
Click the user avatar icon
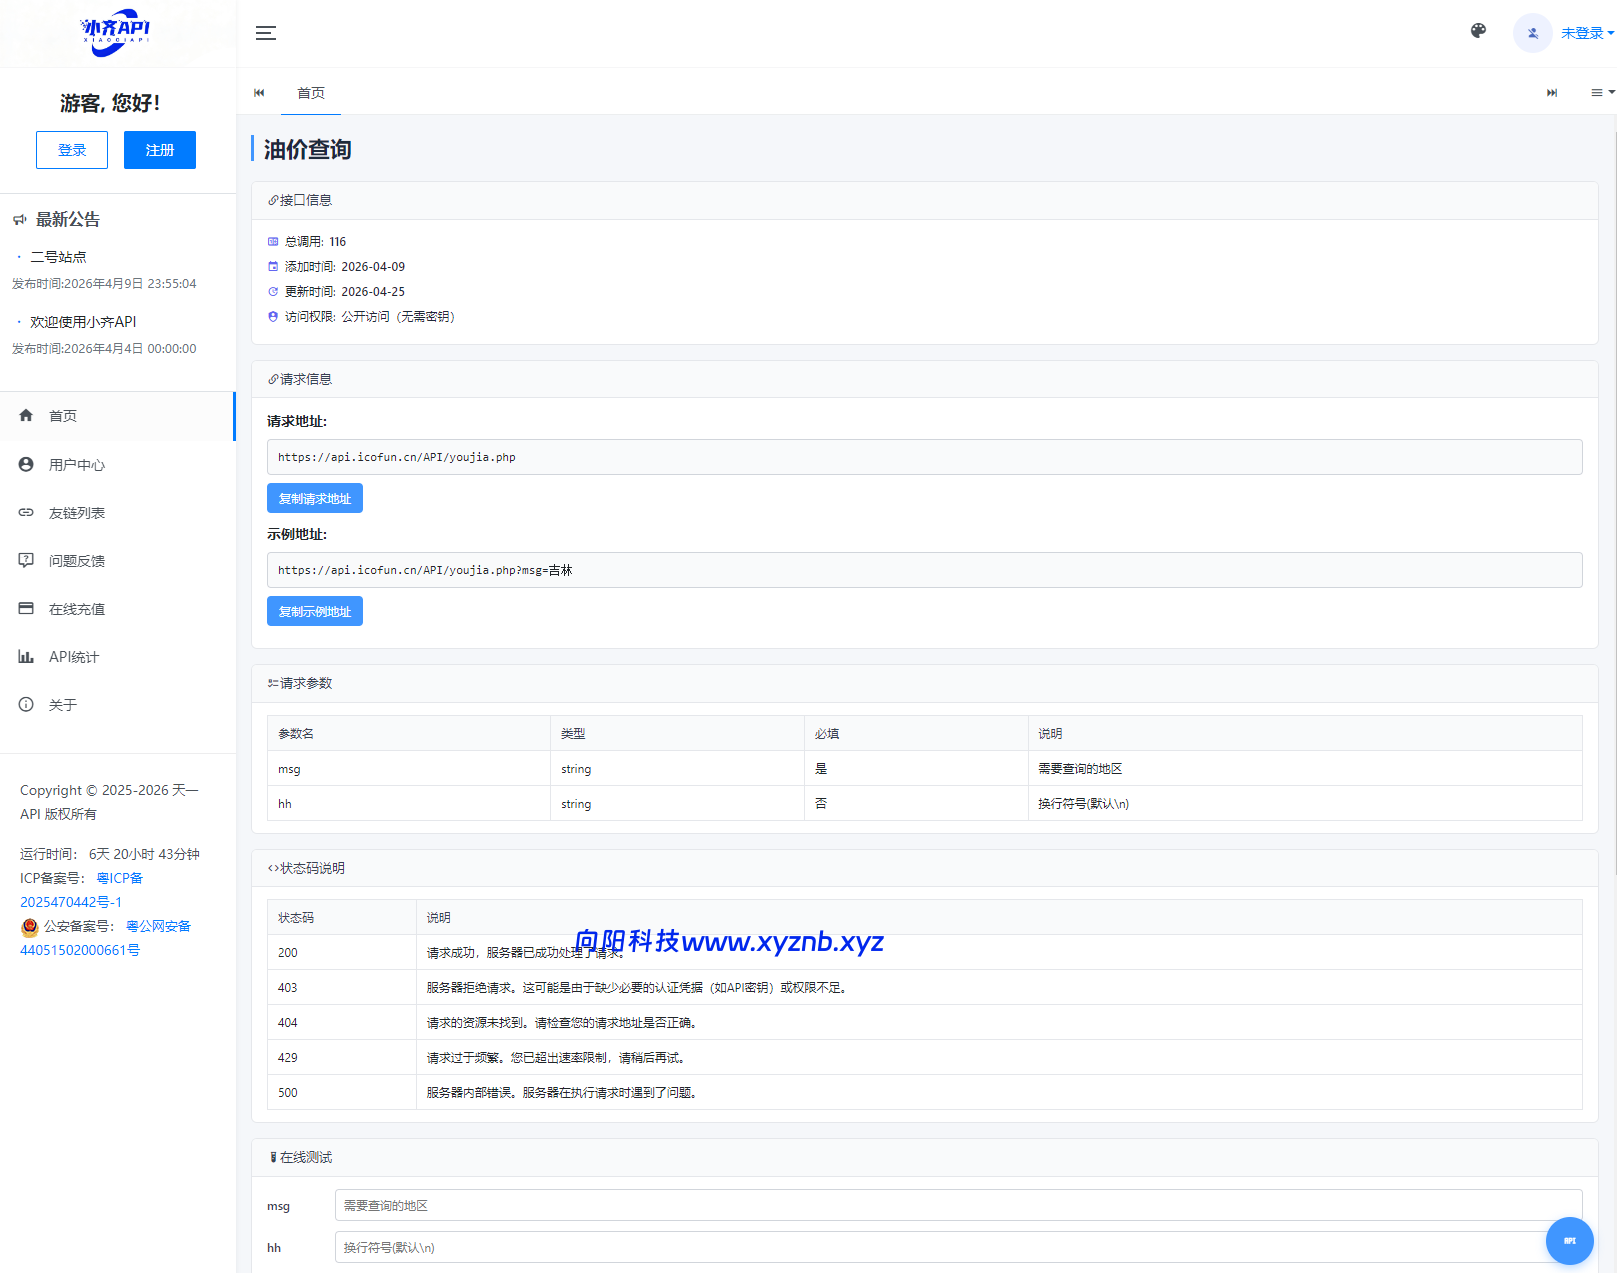pyautogui.click(x=1532, y=33)
